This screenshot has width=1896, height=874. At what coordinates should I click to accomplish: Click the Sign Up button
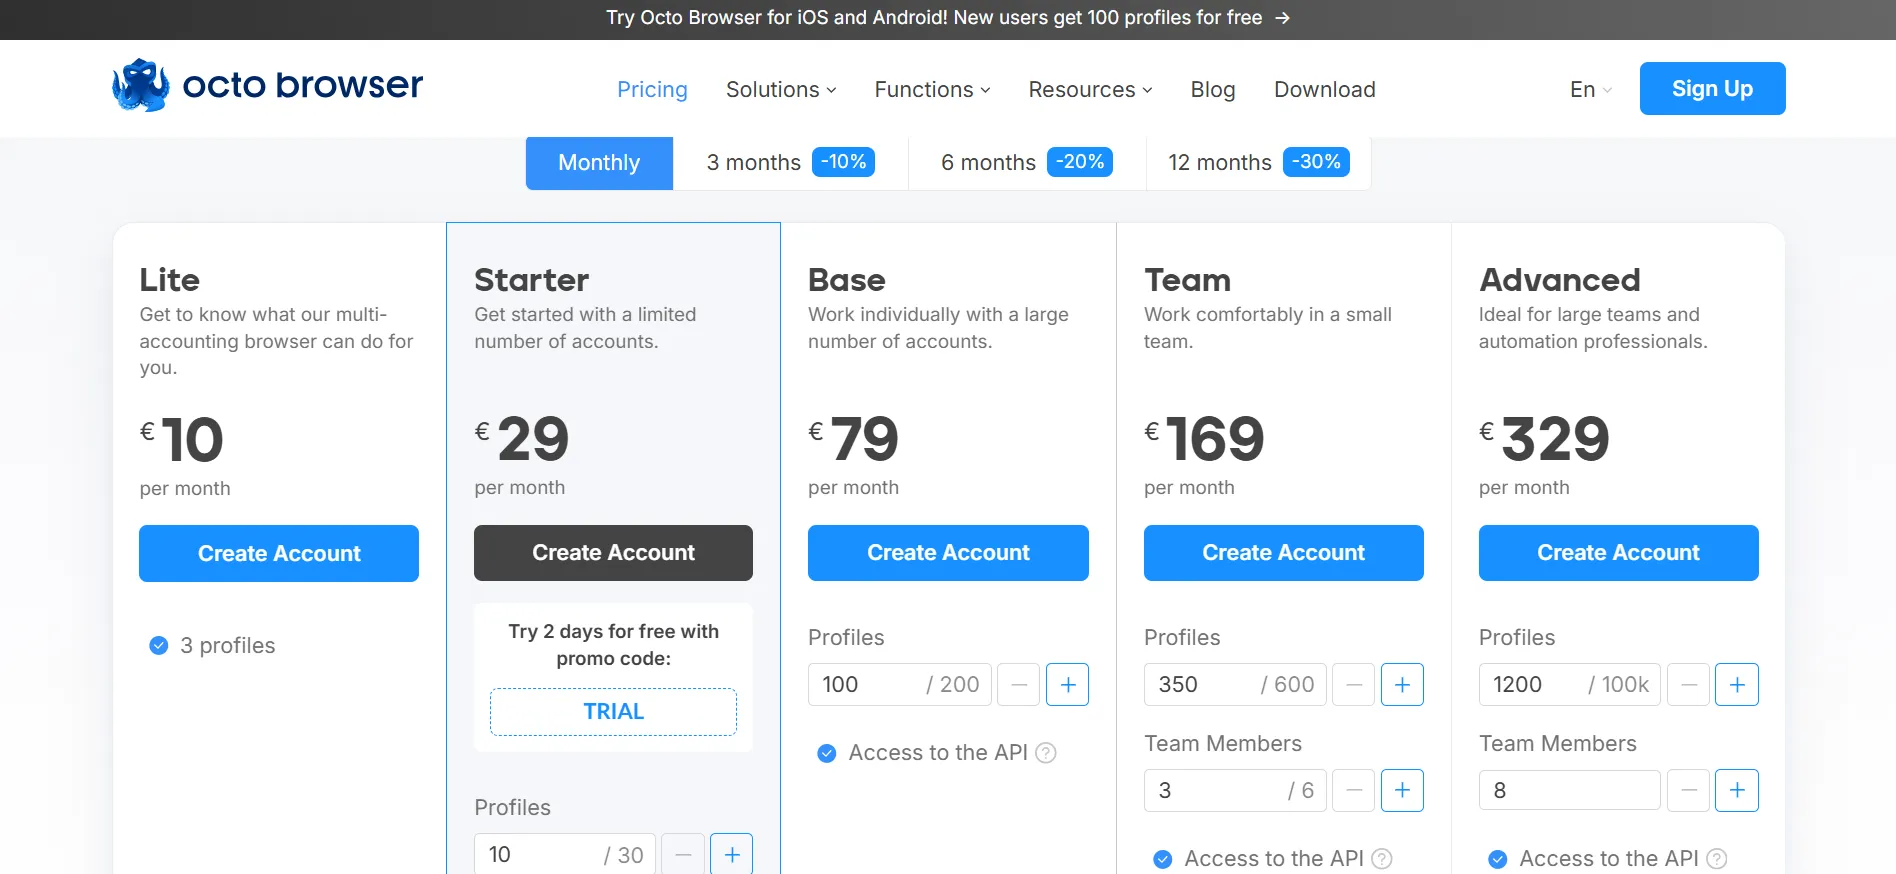click(1712, 89)
